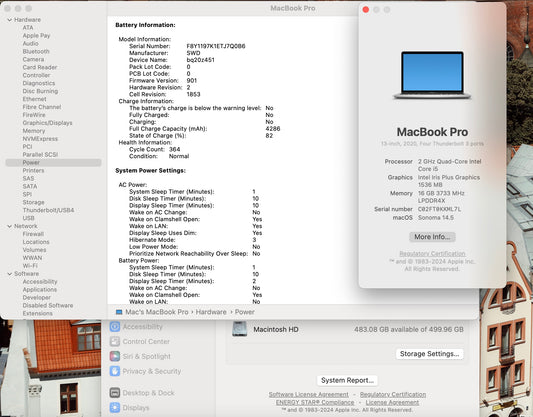Select Developer under Software
Image resolution: width=533 pixels, height=417 pixels.
37,297
